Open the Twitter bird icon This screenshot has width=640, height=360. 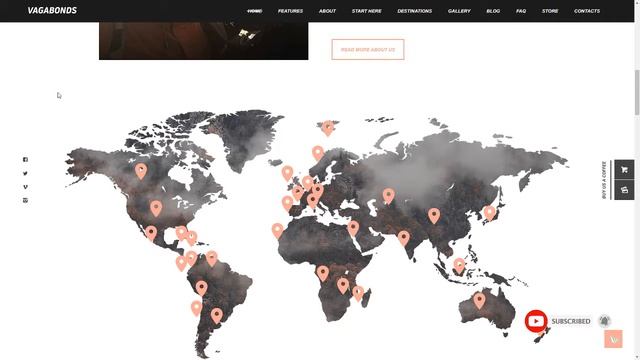pos(25,173)
